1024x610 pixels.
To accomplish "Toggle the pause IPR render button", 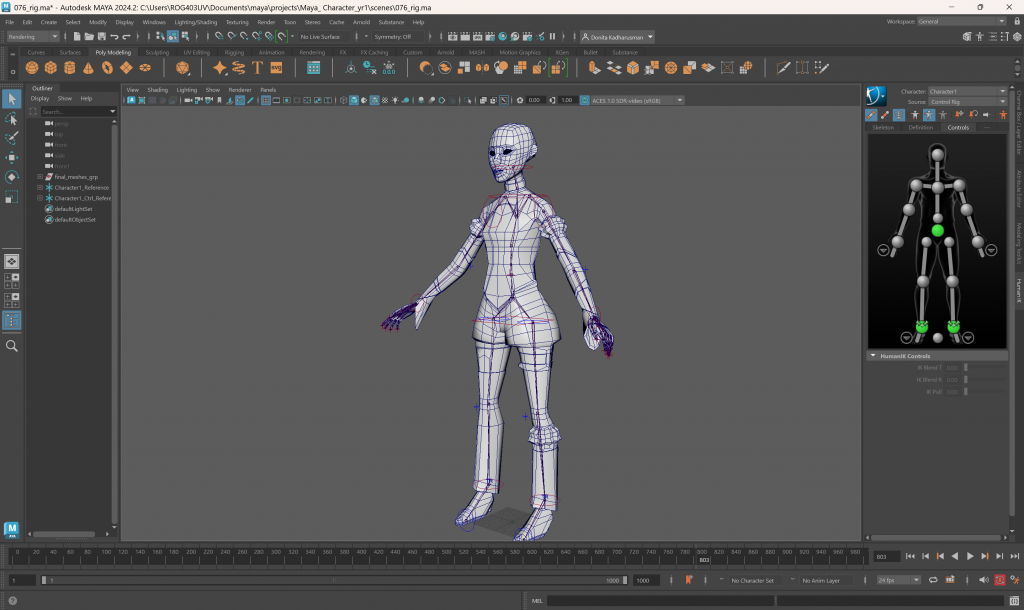I will coord(552,37).
